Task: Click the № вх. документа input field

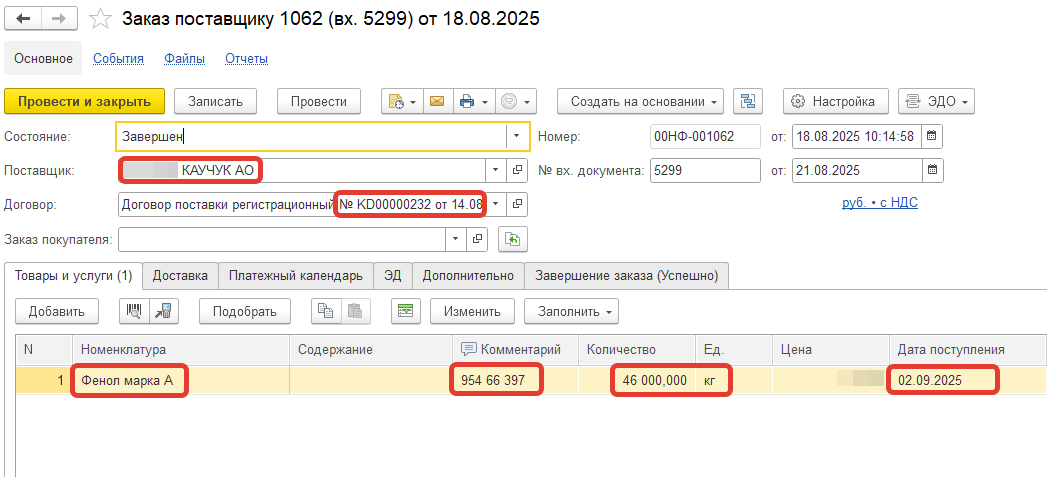Action: click(x=704, y=170)
